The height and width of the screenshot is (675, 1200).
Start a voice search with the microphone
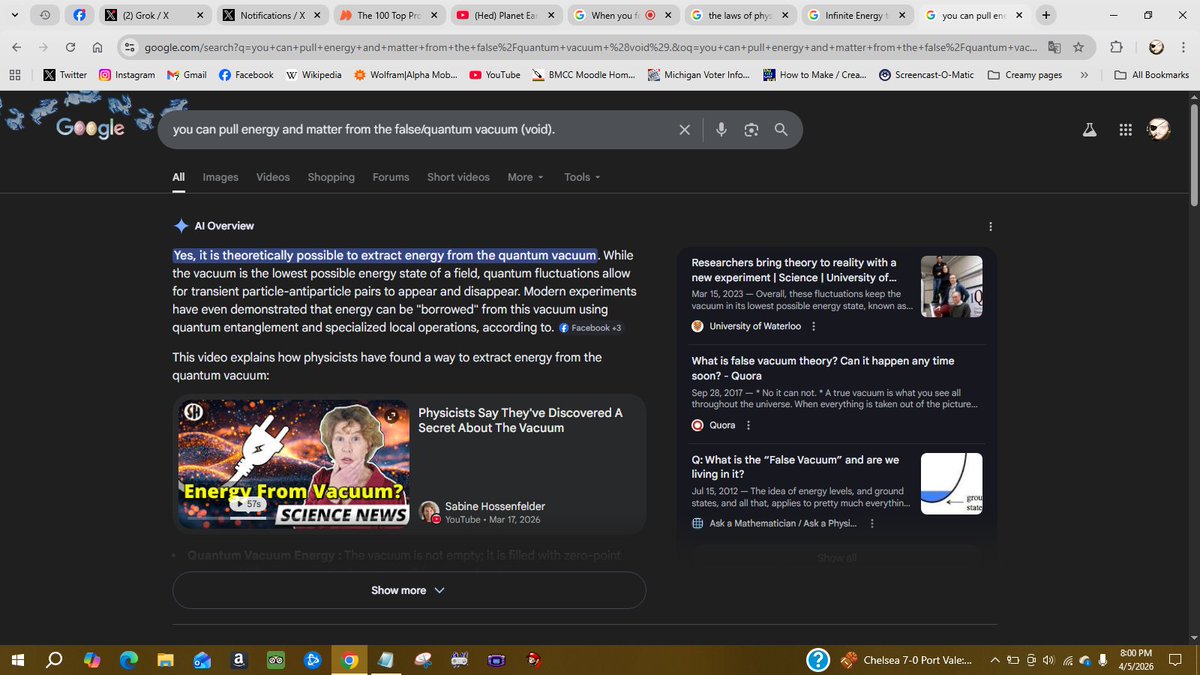(720, 130)
